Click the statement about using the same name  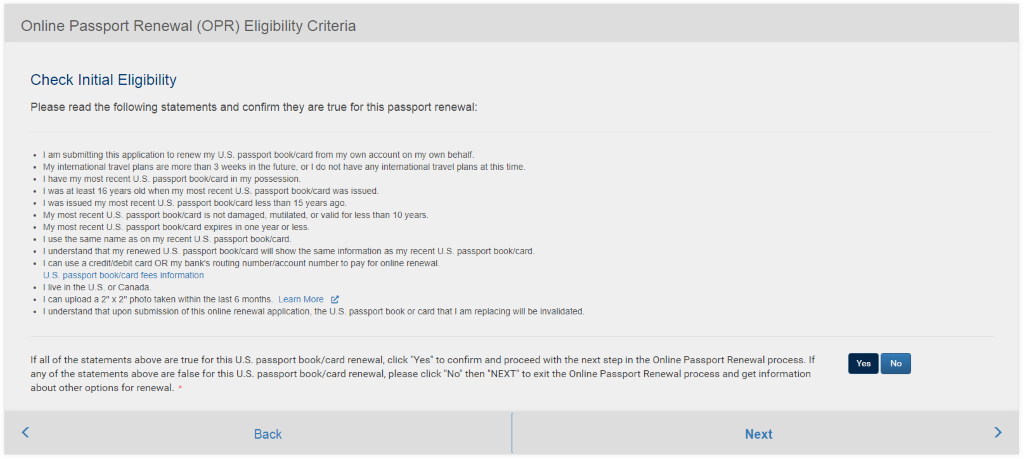[x=167, y=239]
